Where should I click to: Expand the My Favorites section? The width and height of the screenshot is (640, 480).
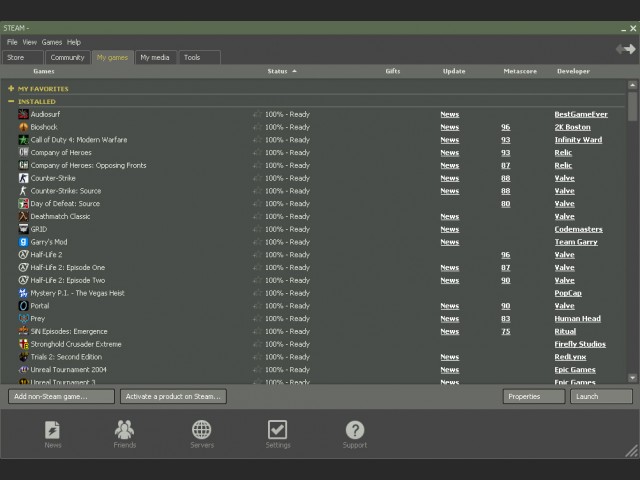(x=11, y=88)
